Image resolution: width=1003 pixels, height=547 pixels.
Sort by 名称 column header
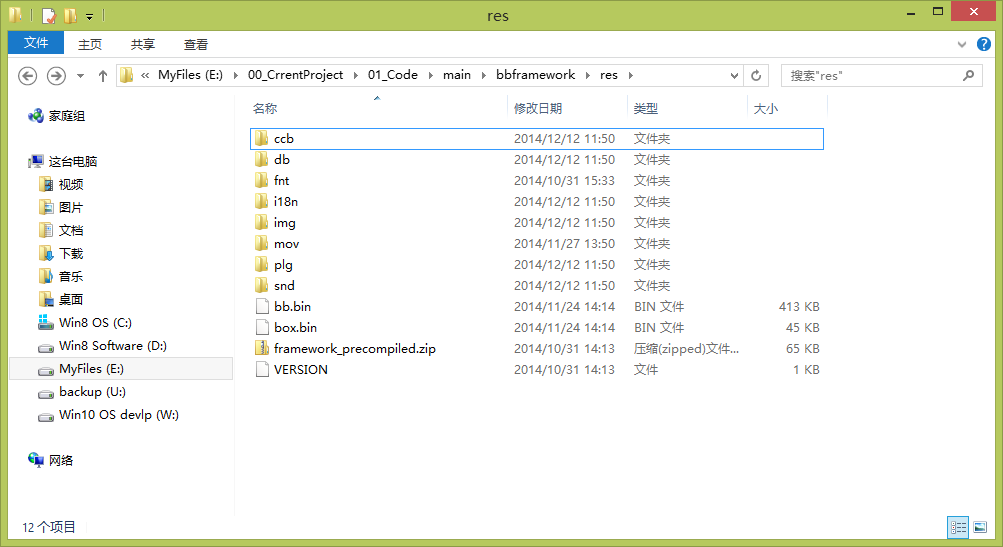coord(377,108)
